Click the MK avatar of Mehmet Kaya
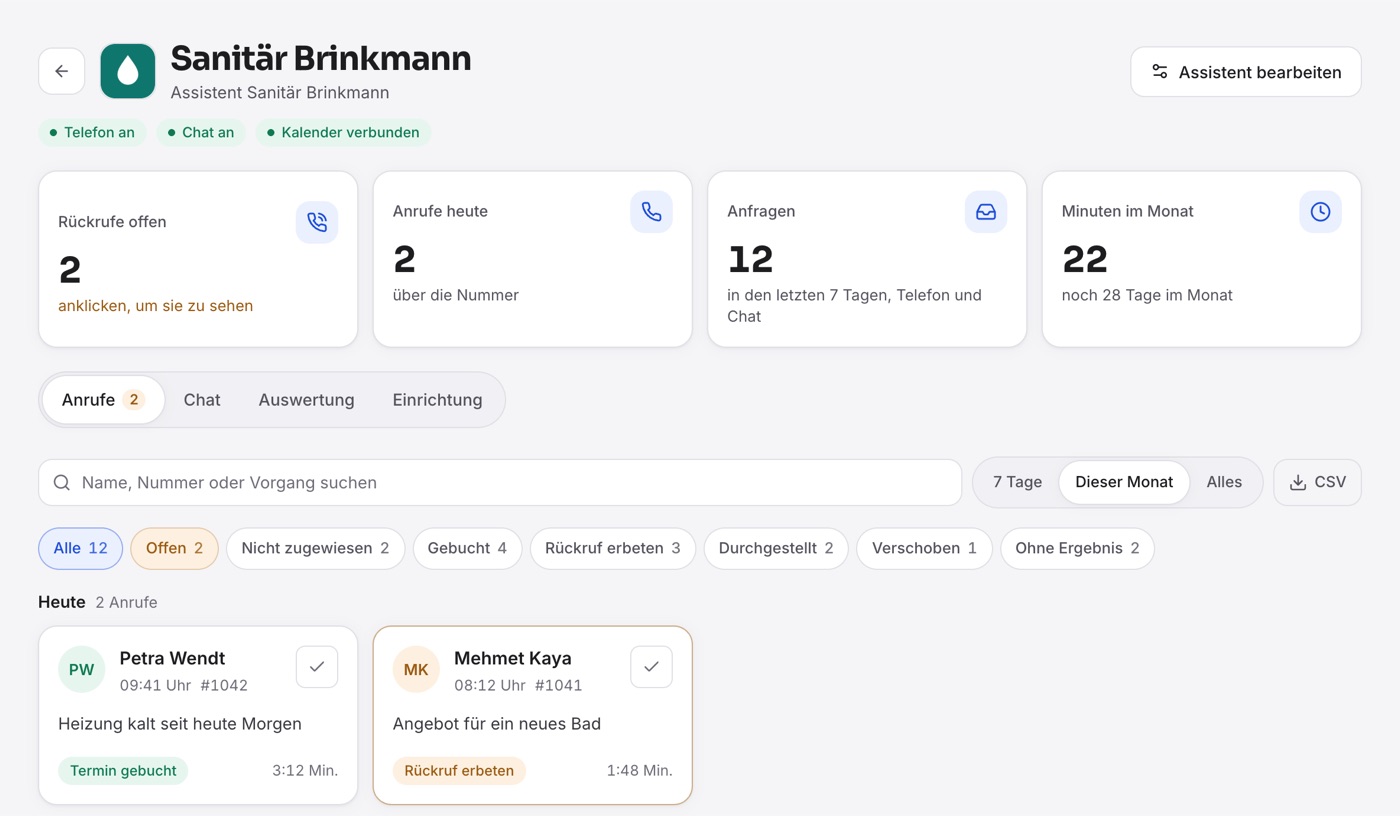This screenshot has height=816, width=1400. pos(416,670)
